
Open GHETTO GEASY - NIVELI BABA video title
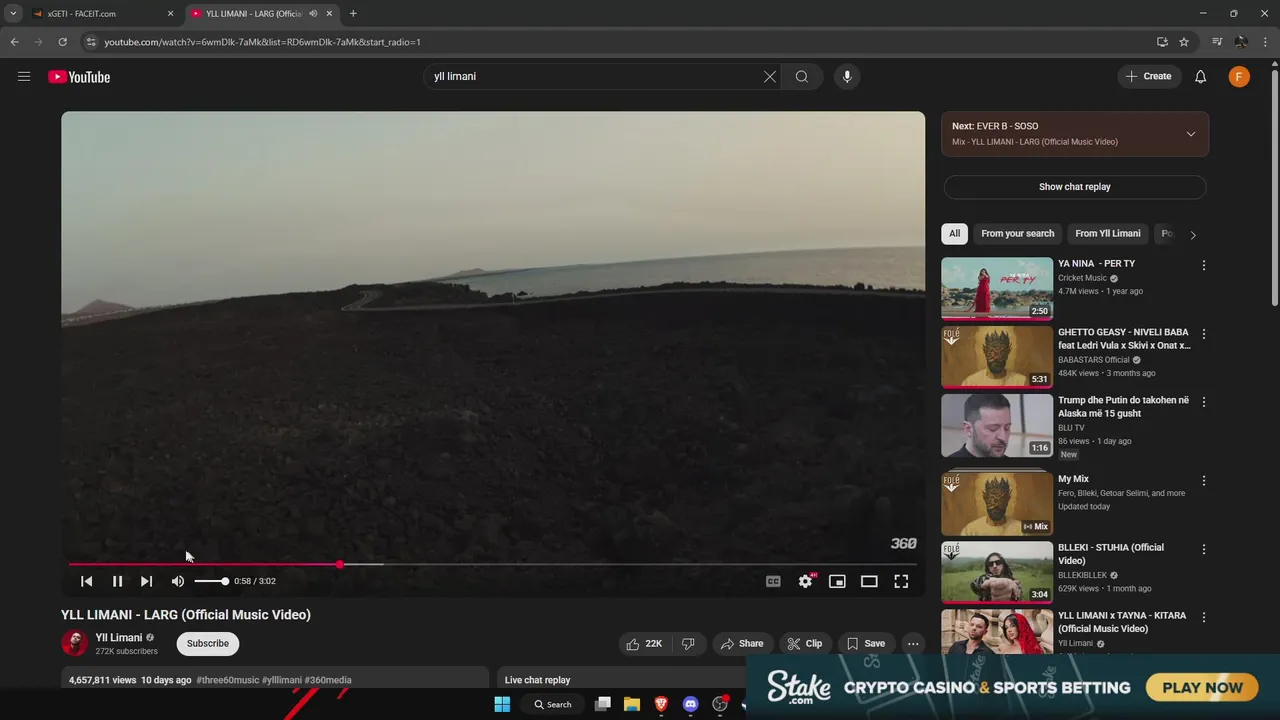(1124, 339)
